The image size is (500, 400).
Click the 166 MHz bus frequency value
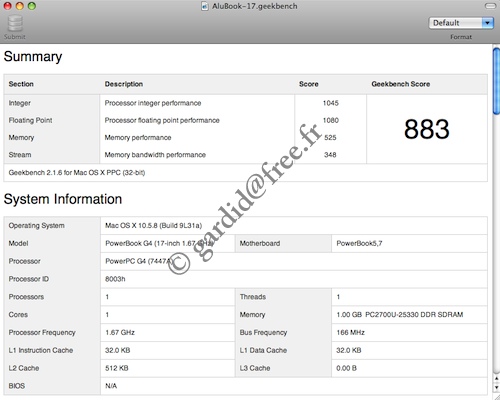[x=351, y=332]
